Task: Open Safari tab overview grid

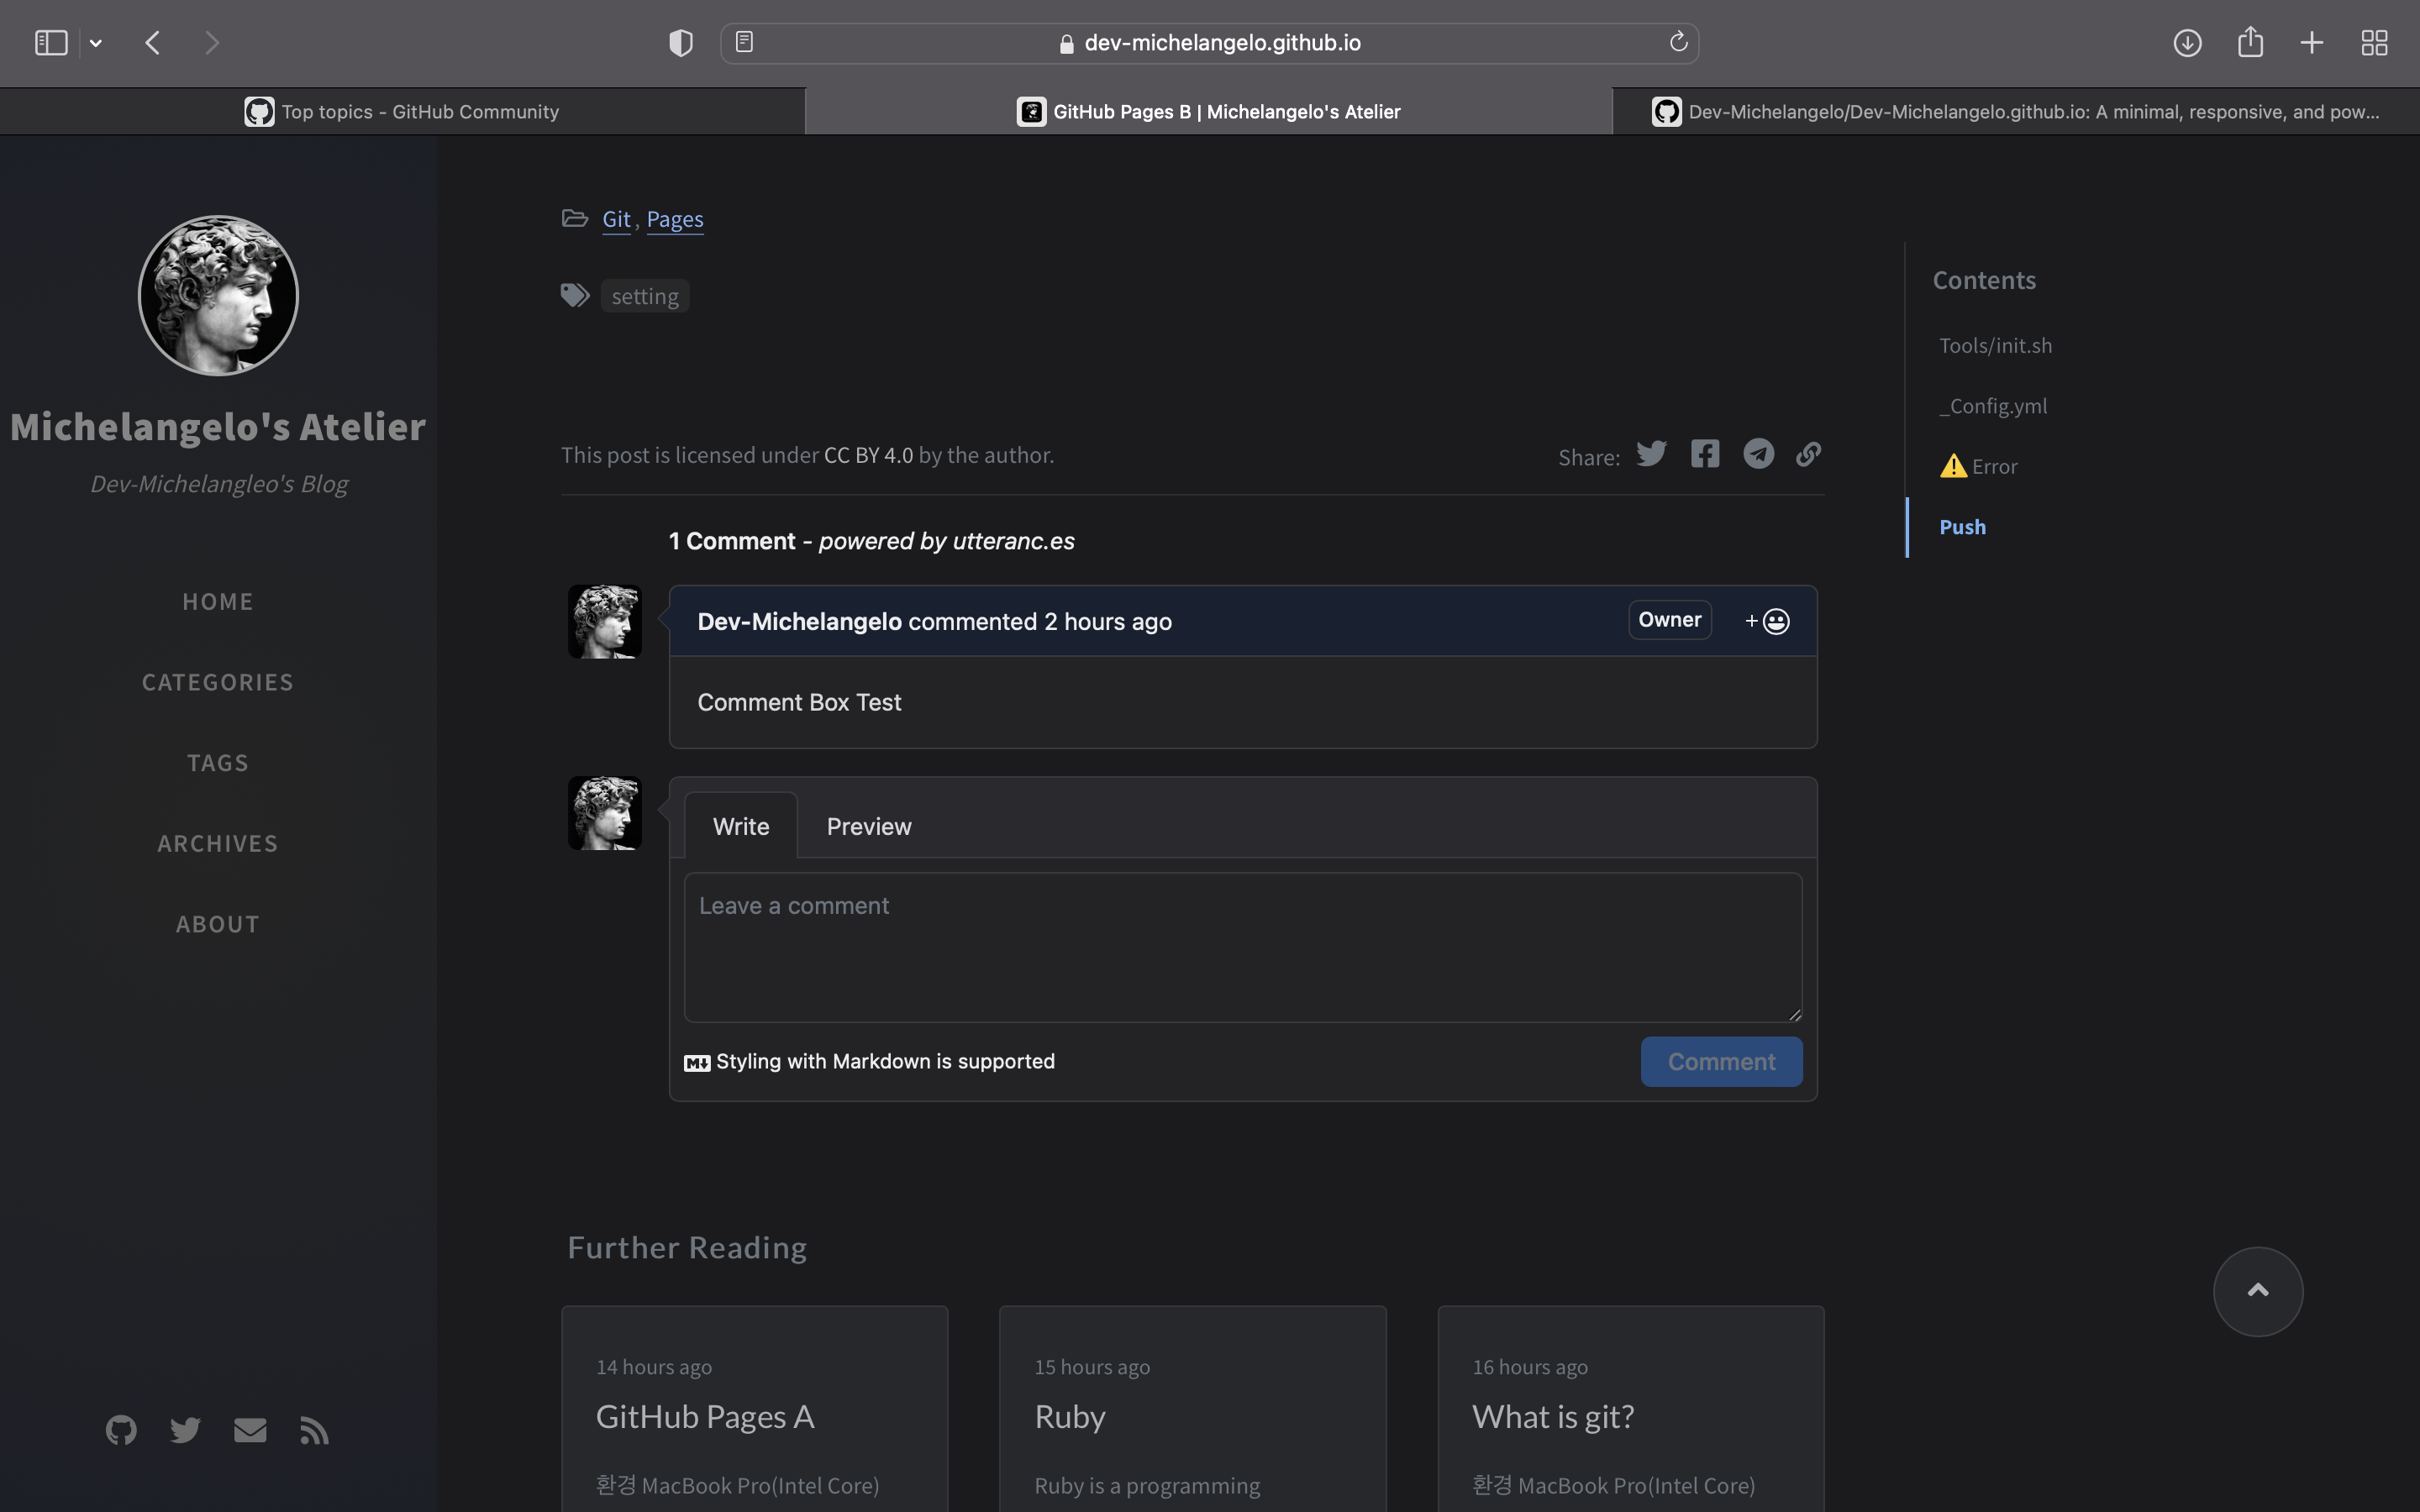Action: coord(2374,43)
